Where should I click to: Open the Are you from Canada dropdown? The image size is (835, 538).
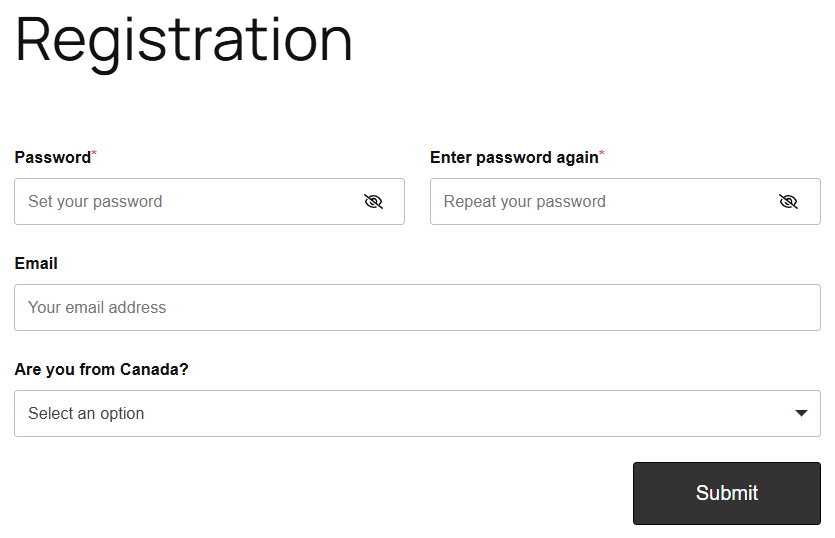(x=417, y=414)
